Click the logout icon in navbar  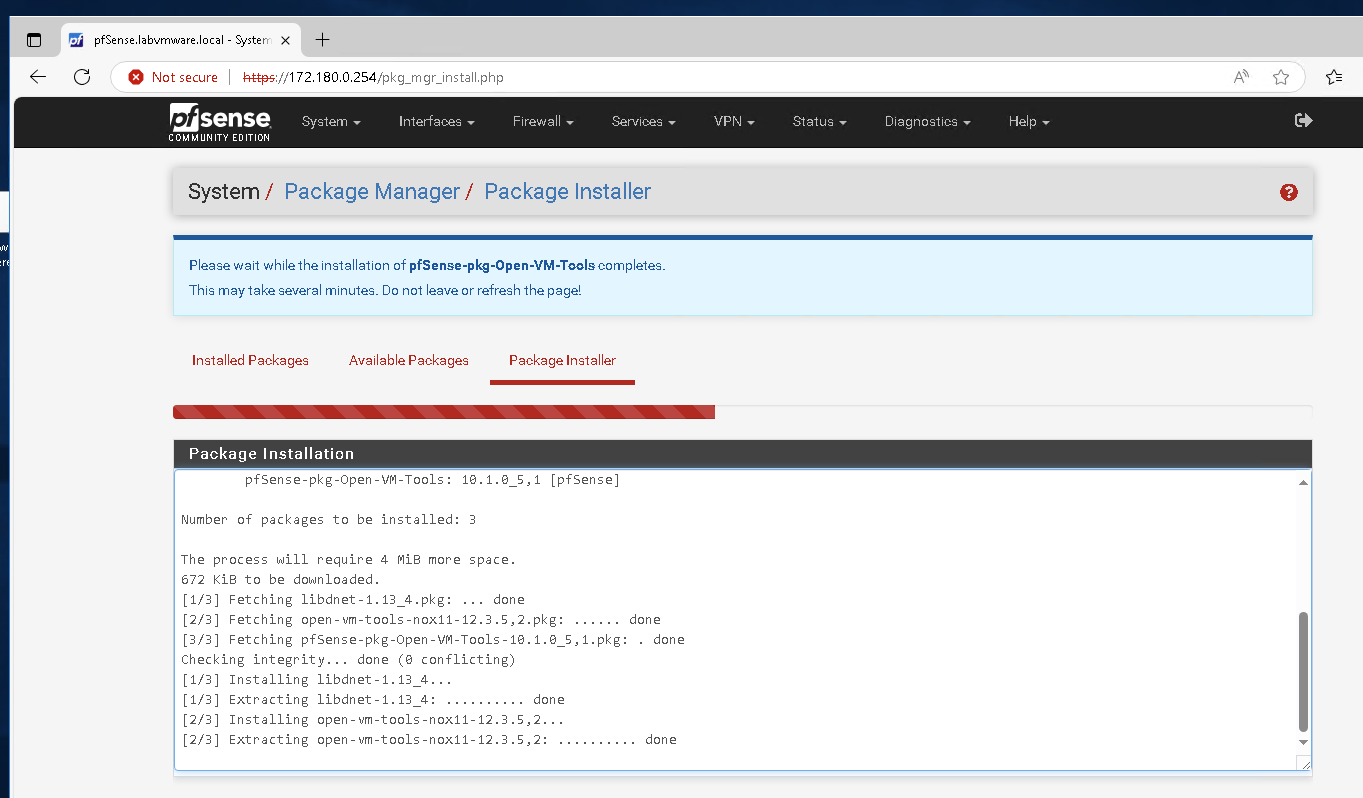1303,121
